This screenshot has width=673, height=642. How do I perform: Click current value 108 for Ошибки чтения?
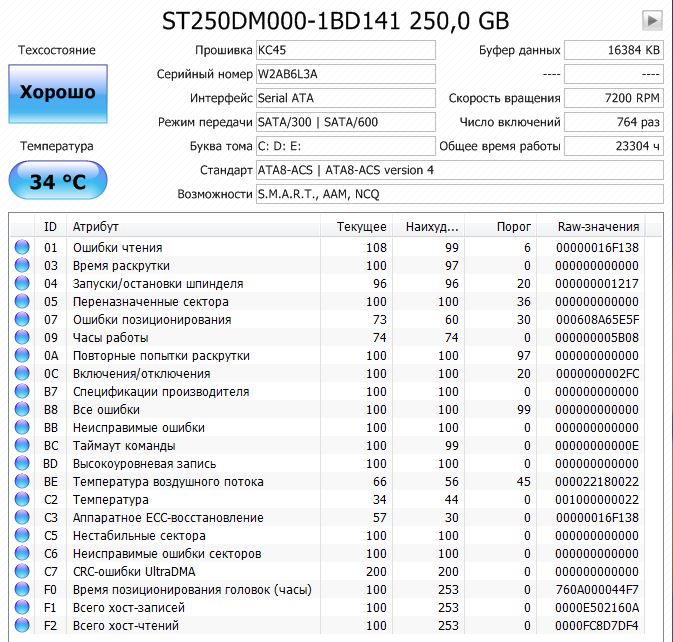[376, 248]
